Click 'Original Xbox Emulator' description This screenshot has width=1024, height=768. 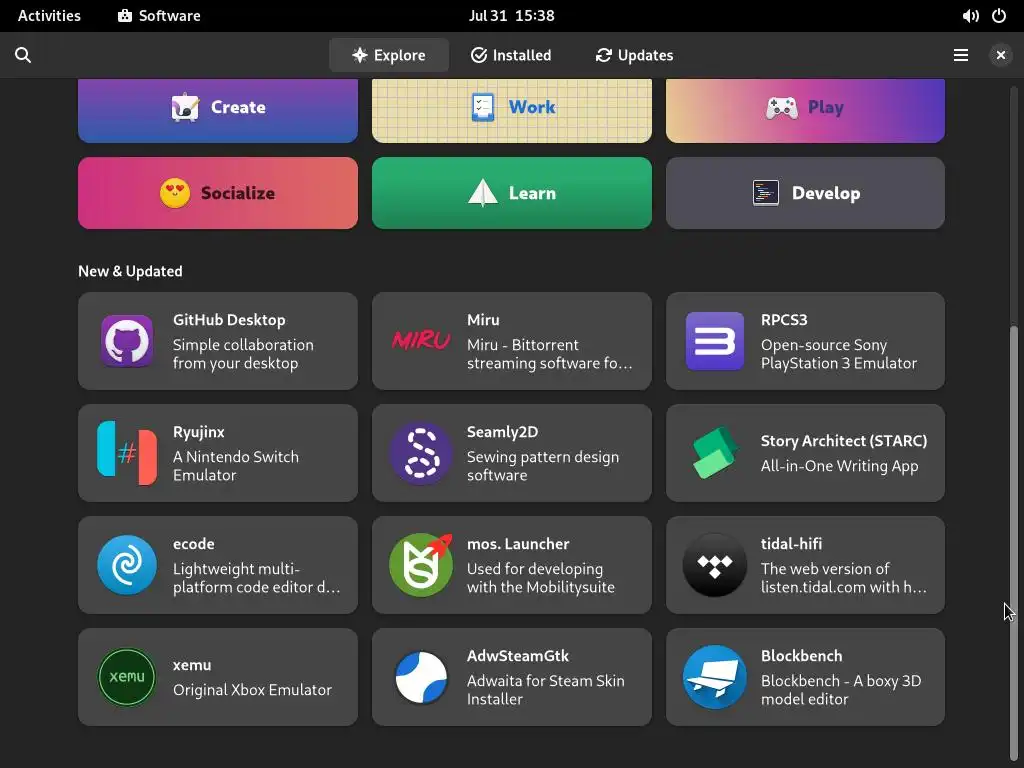(252, 690)
